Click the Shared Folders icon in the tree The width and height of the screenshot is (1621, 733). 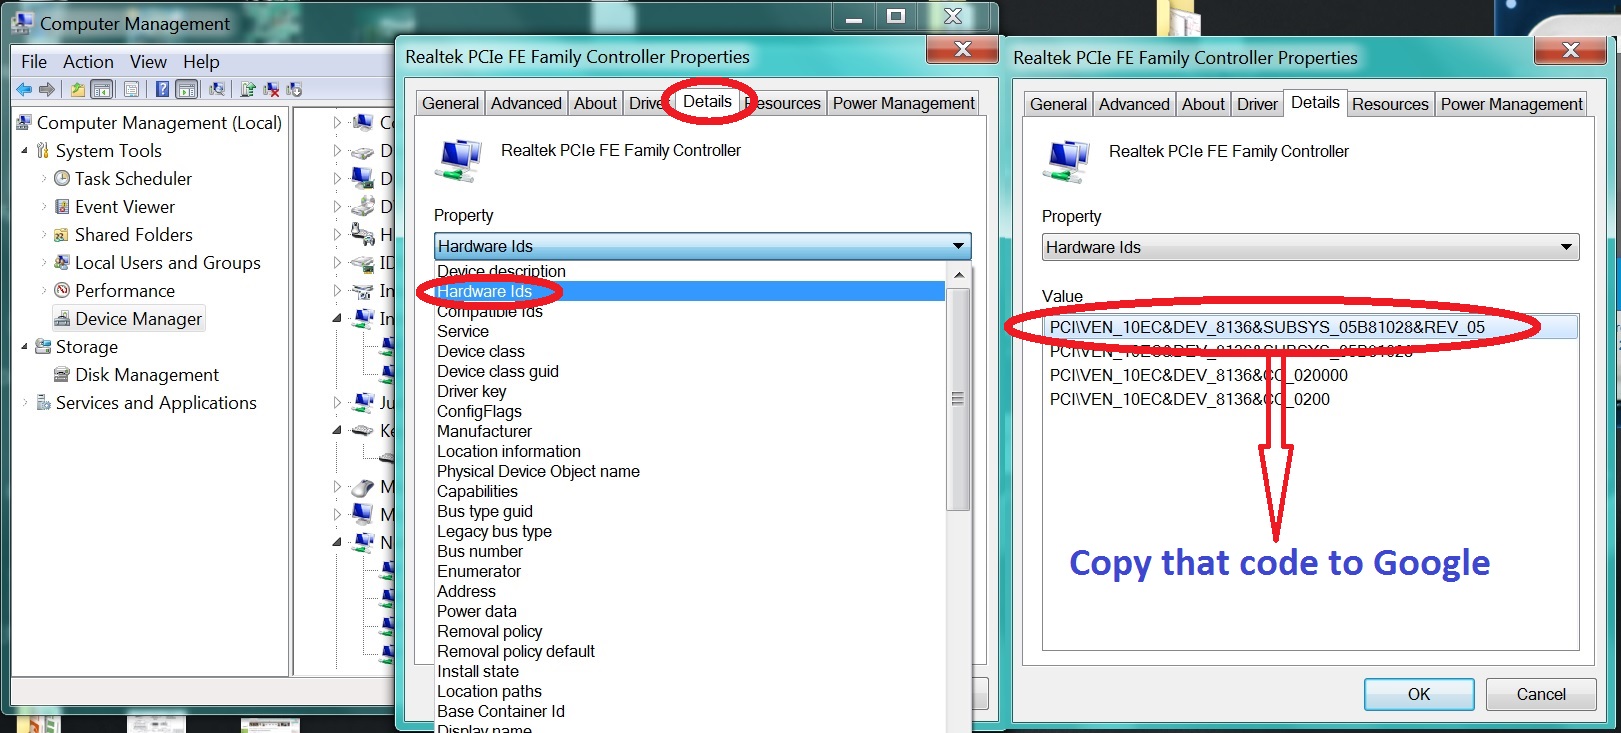click(62, 235)
